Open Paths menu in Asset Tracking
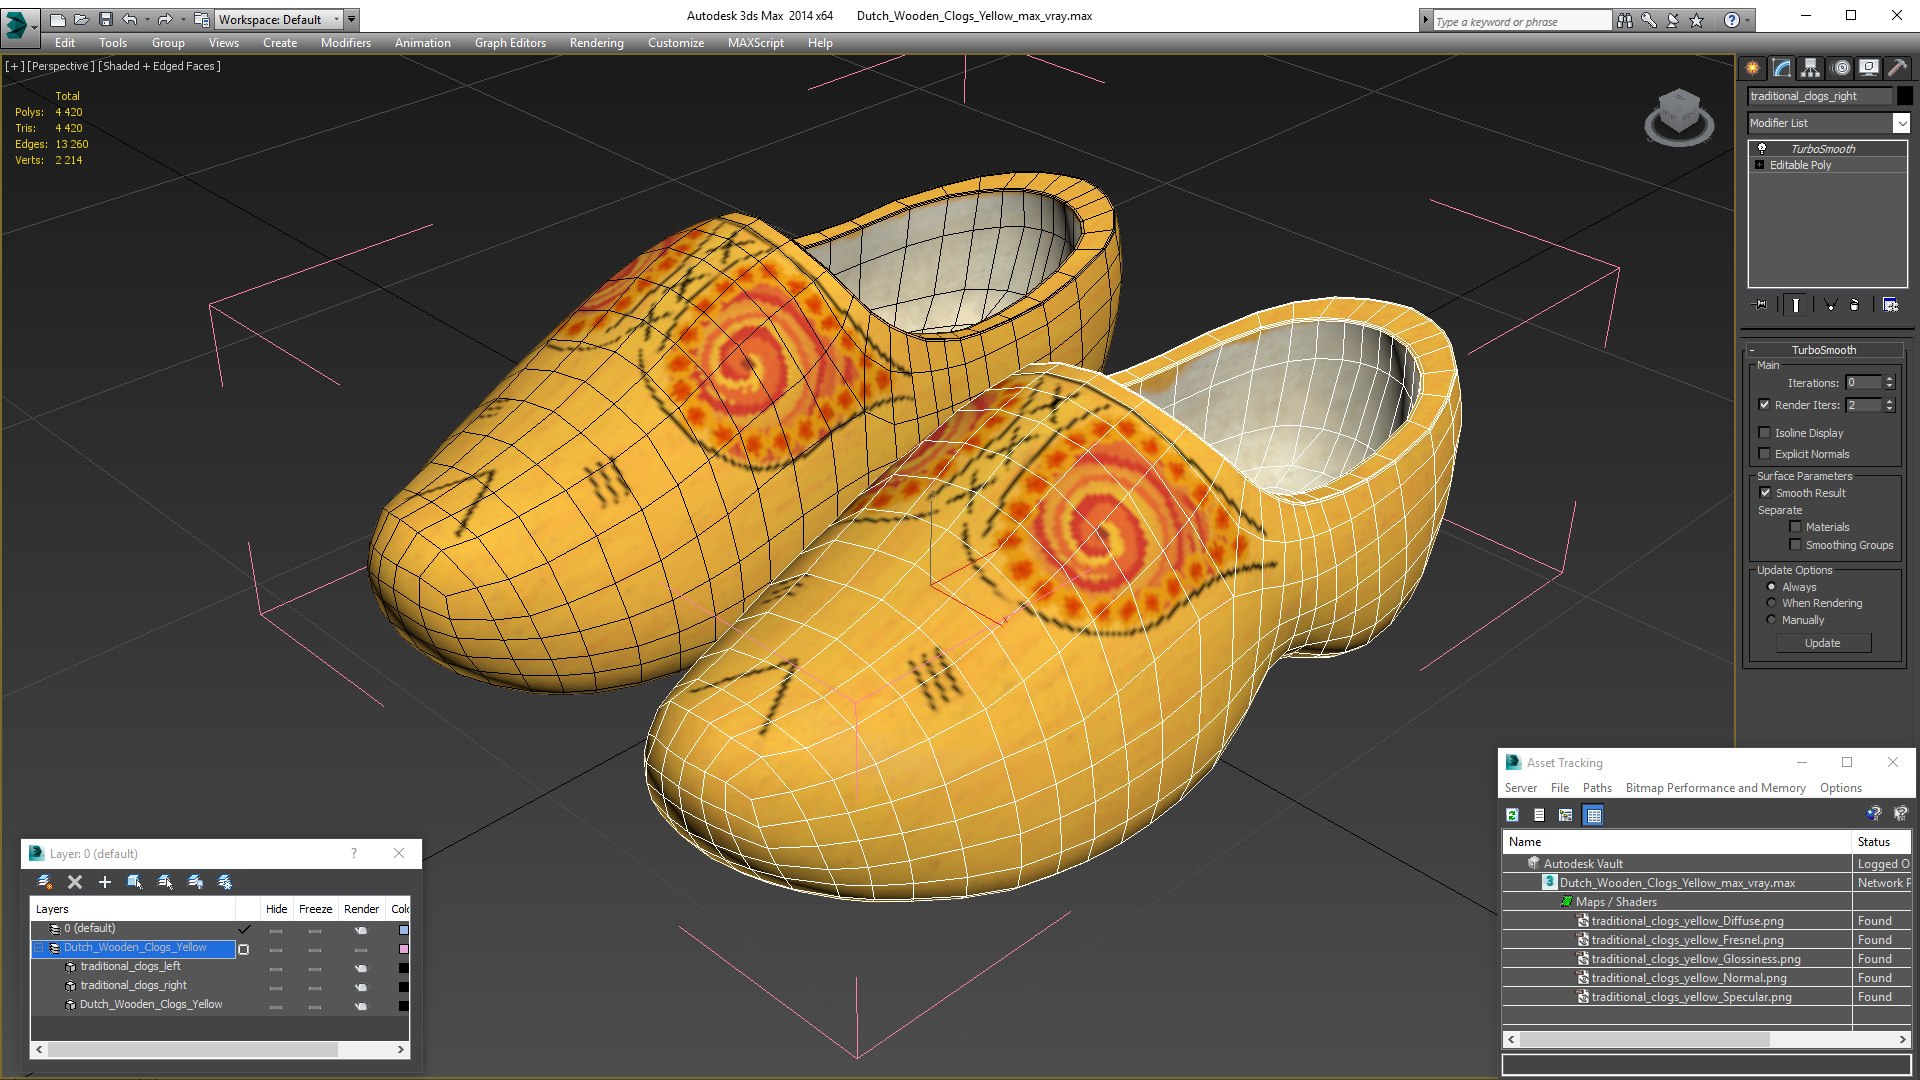The width and height of the screenshot is (1920, 1080). (x=1597, y=788)
